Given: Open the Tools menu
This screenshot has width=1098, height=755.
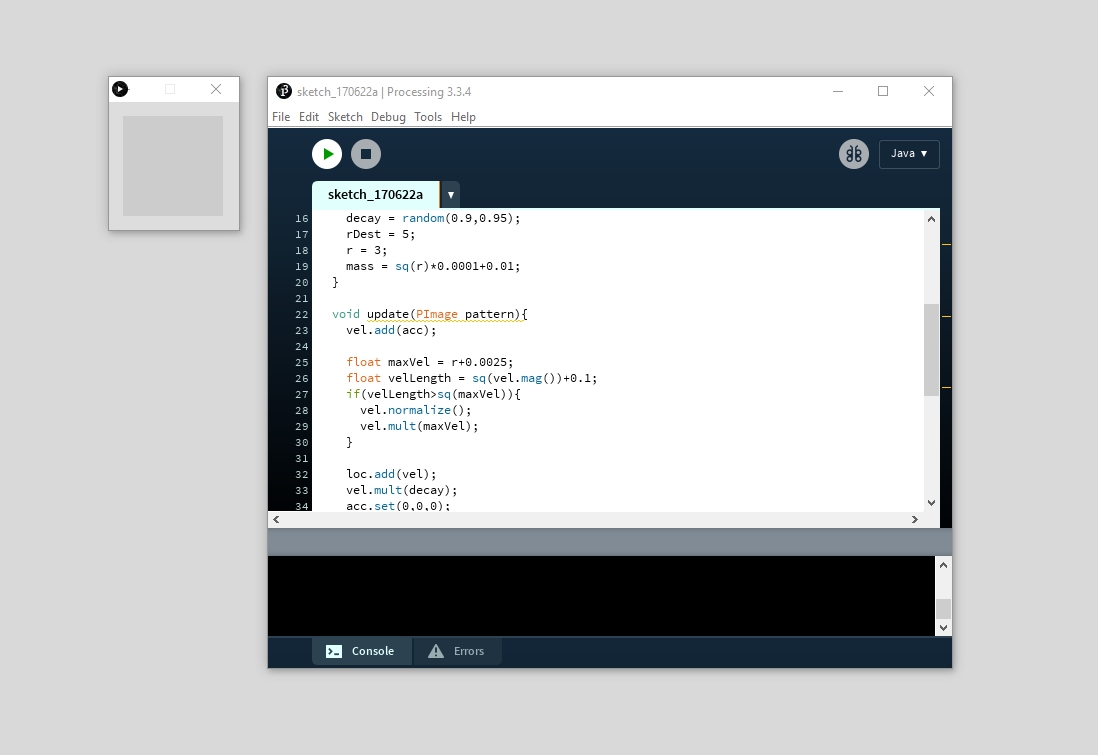Looking at the screenshot, I should tap(428, 117).
